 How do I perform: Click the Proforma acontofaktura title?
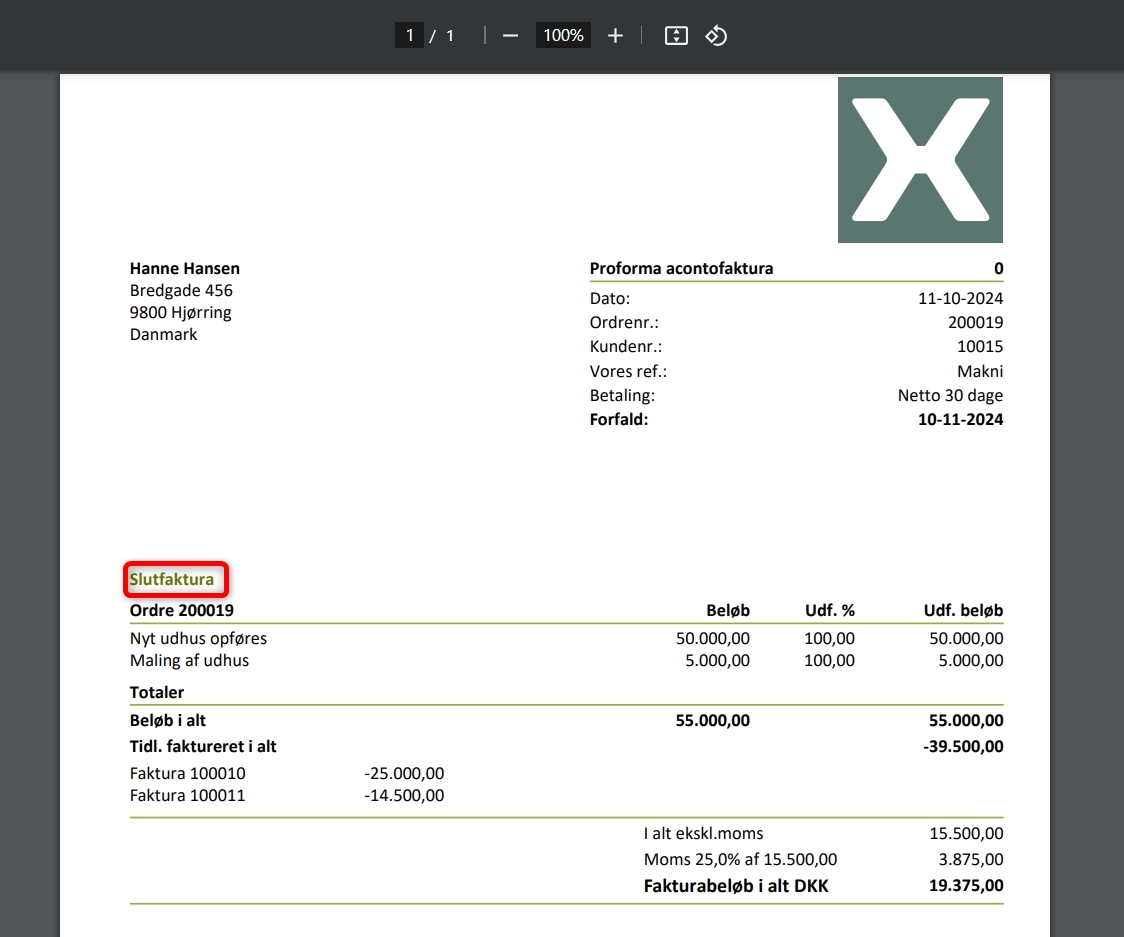click(681, 268)
